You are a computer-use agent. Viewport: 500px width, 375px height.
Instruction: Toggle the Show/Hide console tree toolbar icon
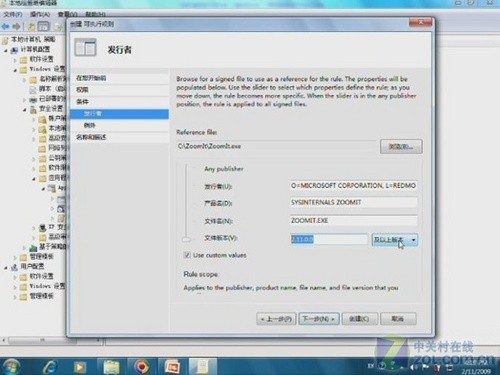(x=43, y=27)
